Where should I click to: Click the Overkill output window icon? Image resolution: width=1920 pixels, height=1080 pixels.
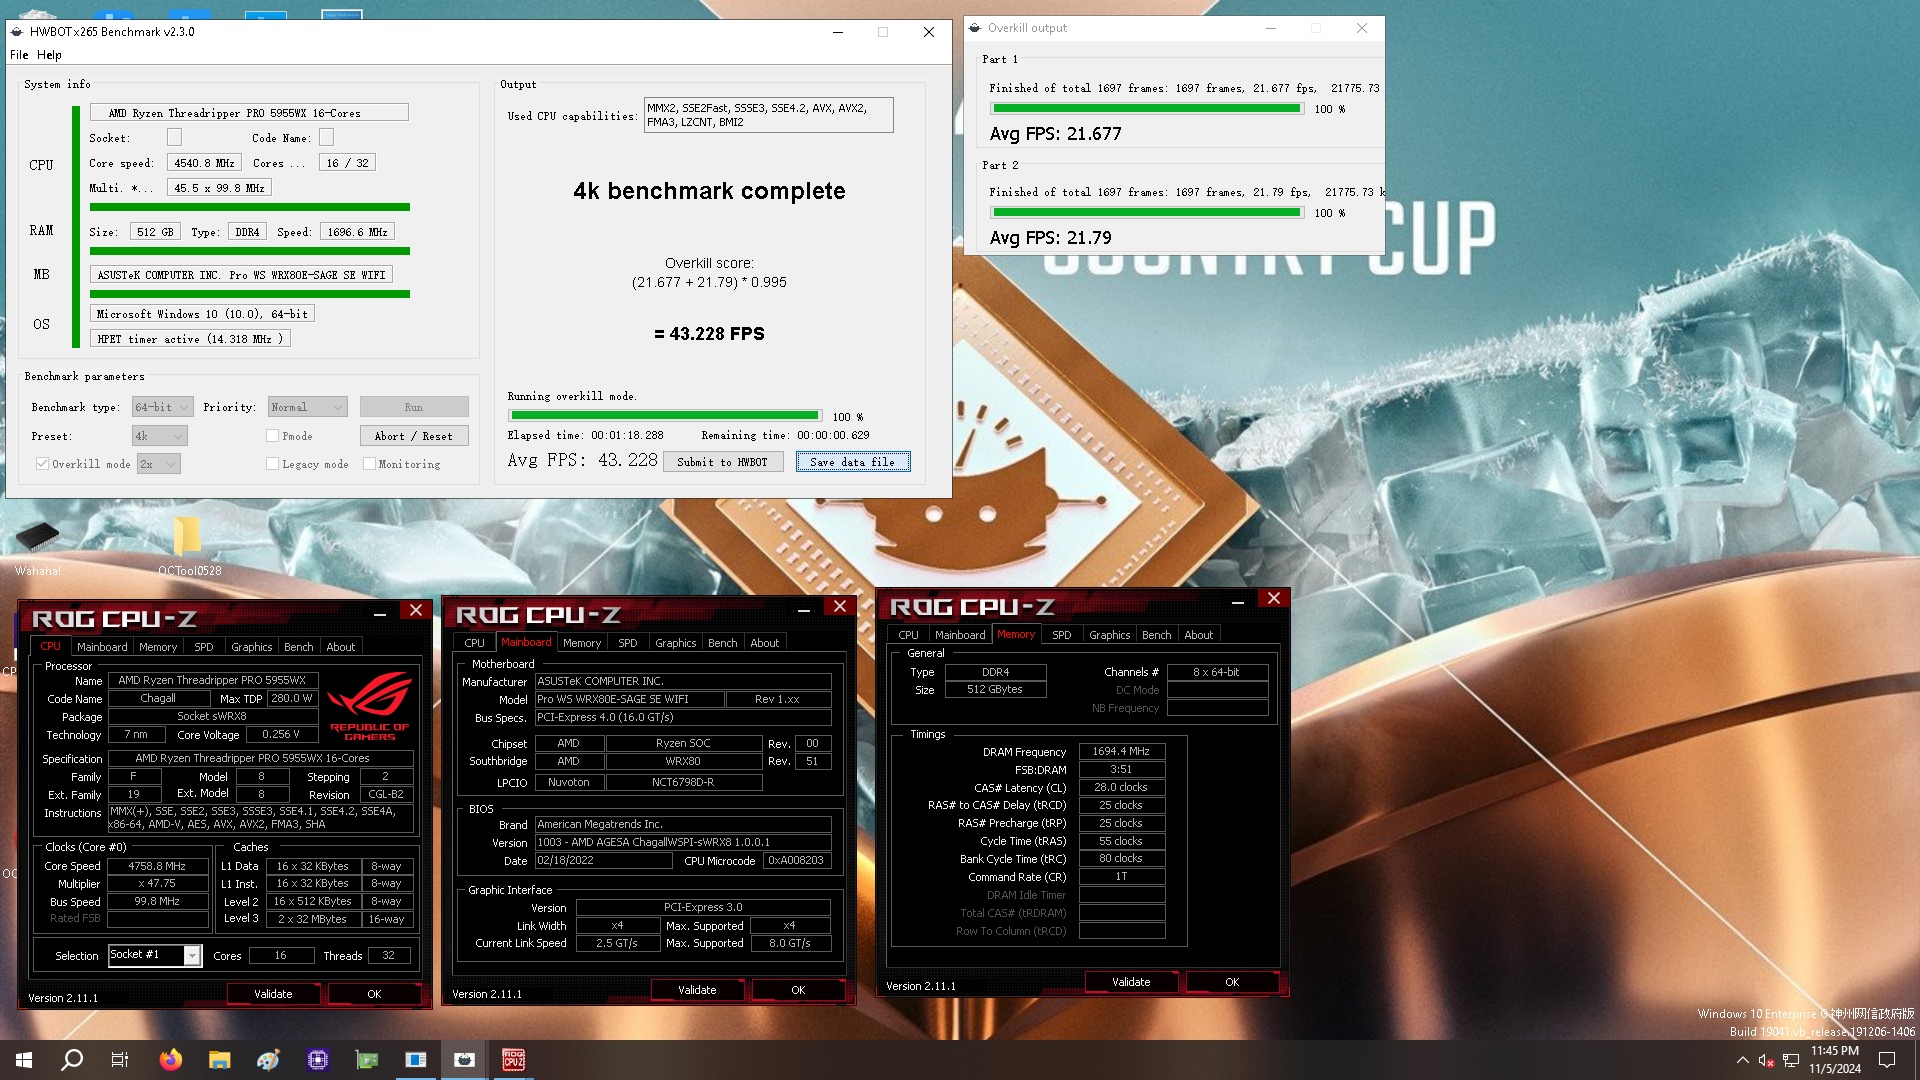coord(976,28)
